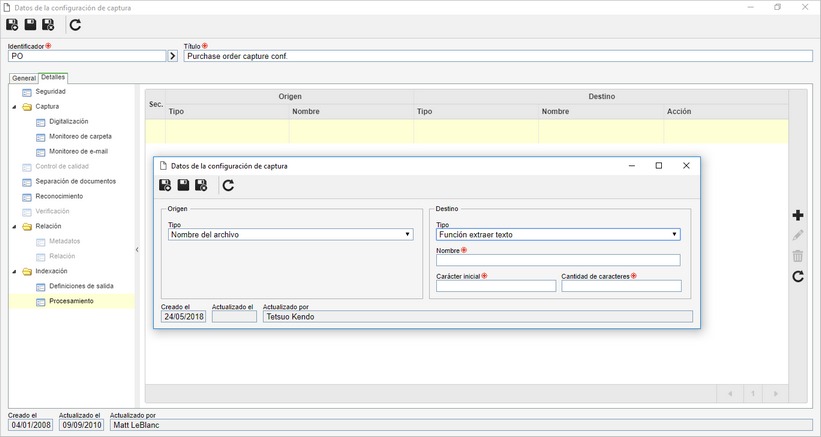Click the Tetsuo Kendo updated-by field

click(478, 317)
